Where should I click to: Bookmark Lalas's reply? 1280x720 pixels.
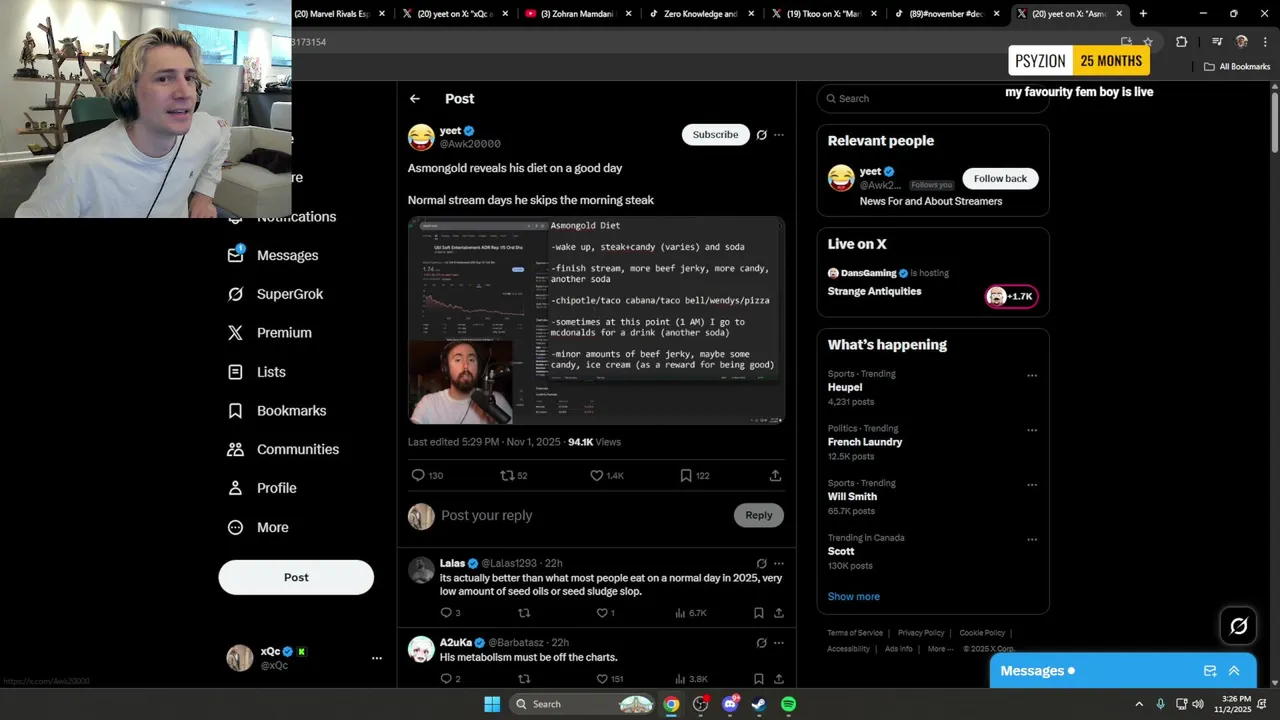(759, 613)
